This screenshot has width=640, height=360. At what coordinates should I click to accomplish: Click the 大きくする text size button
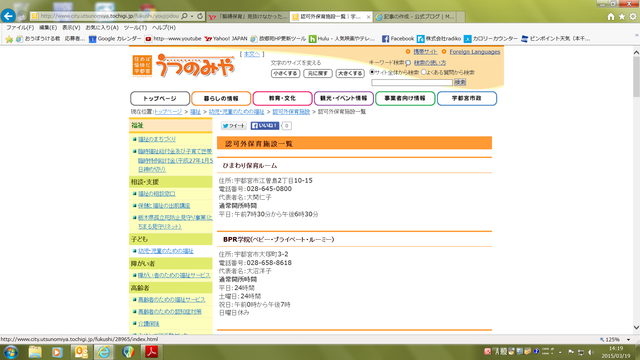tap(350, 73)
